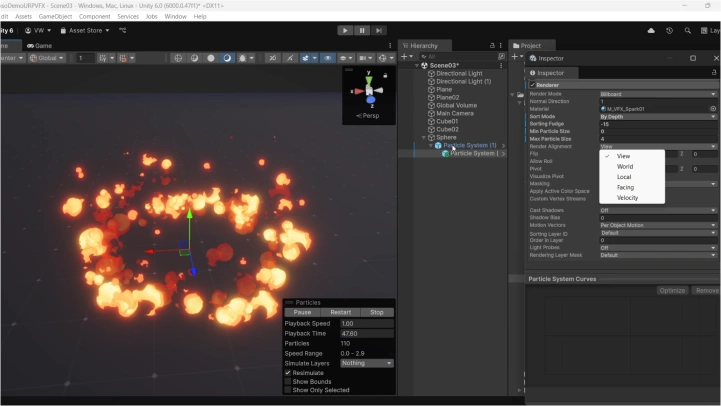Click the Optimize curves button
Viewport: 721px width, 406px height.
coord(672,291)
